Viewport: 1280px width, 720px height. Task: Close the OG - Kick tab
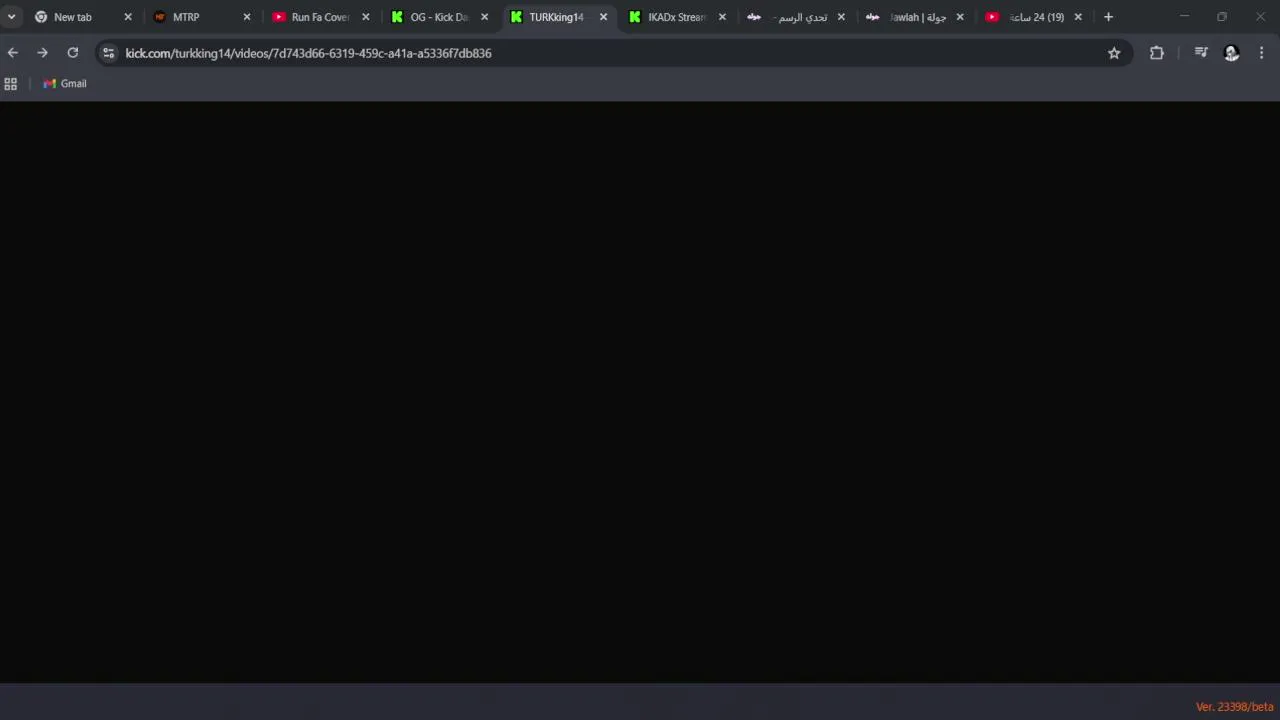click(x=484, y=17)
